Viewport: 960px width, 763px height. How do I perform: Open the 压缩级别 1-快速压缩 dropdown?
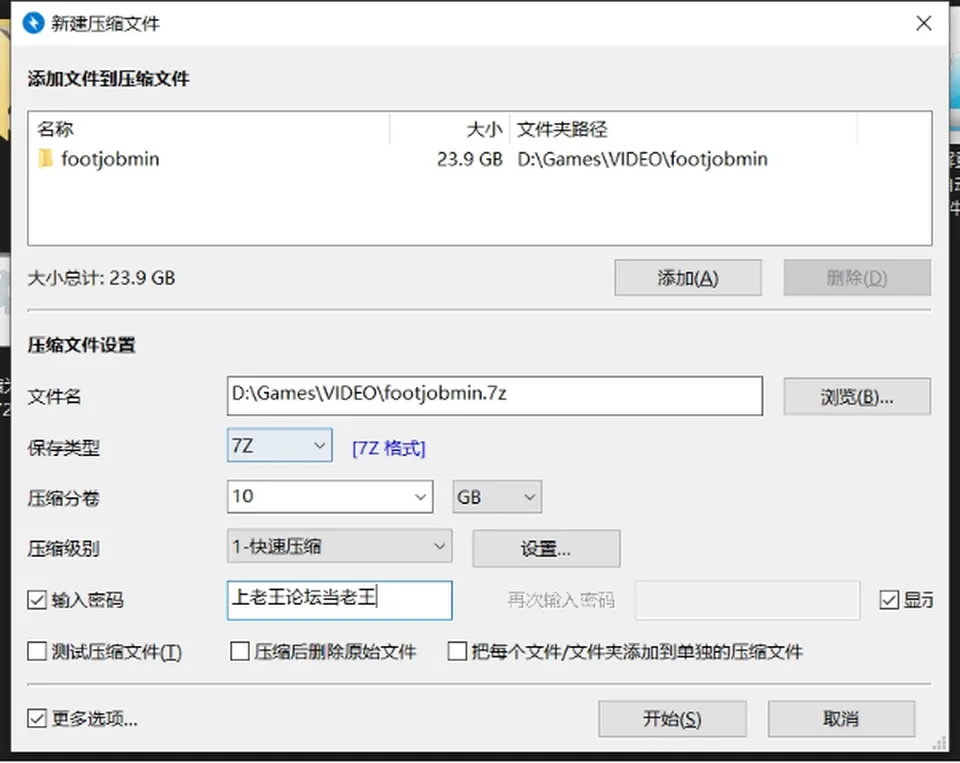340,546
